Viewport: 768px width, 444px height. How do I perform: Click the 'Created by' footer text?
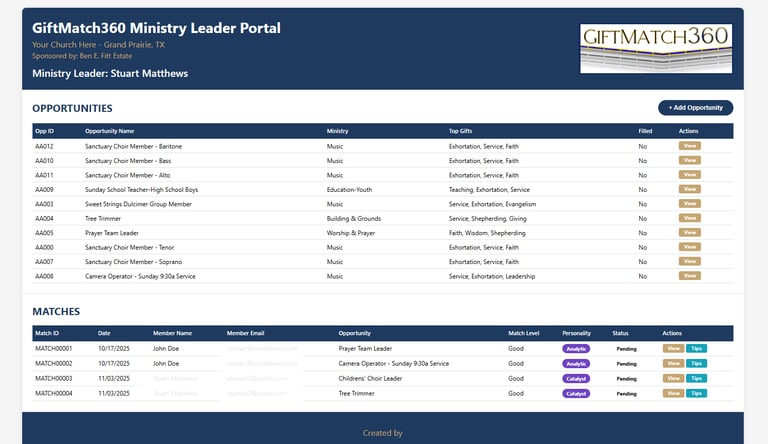coord(383,433)
